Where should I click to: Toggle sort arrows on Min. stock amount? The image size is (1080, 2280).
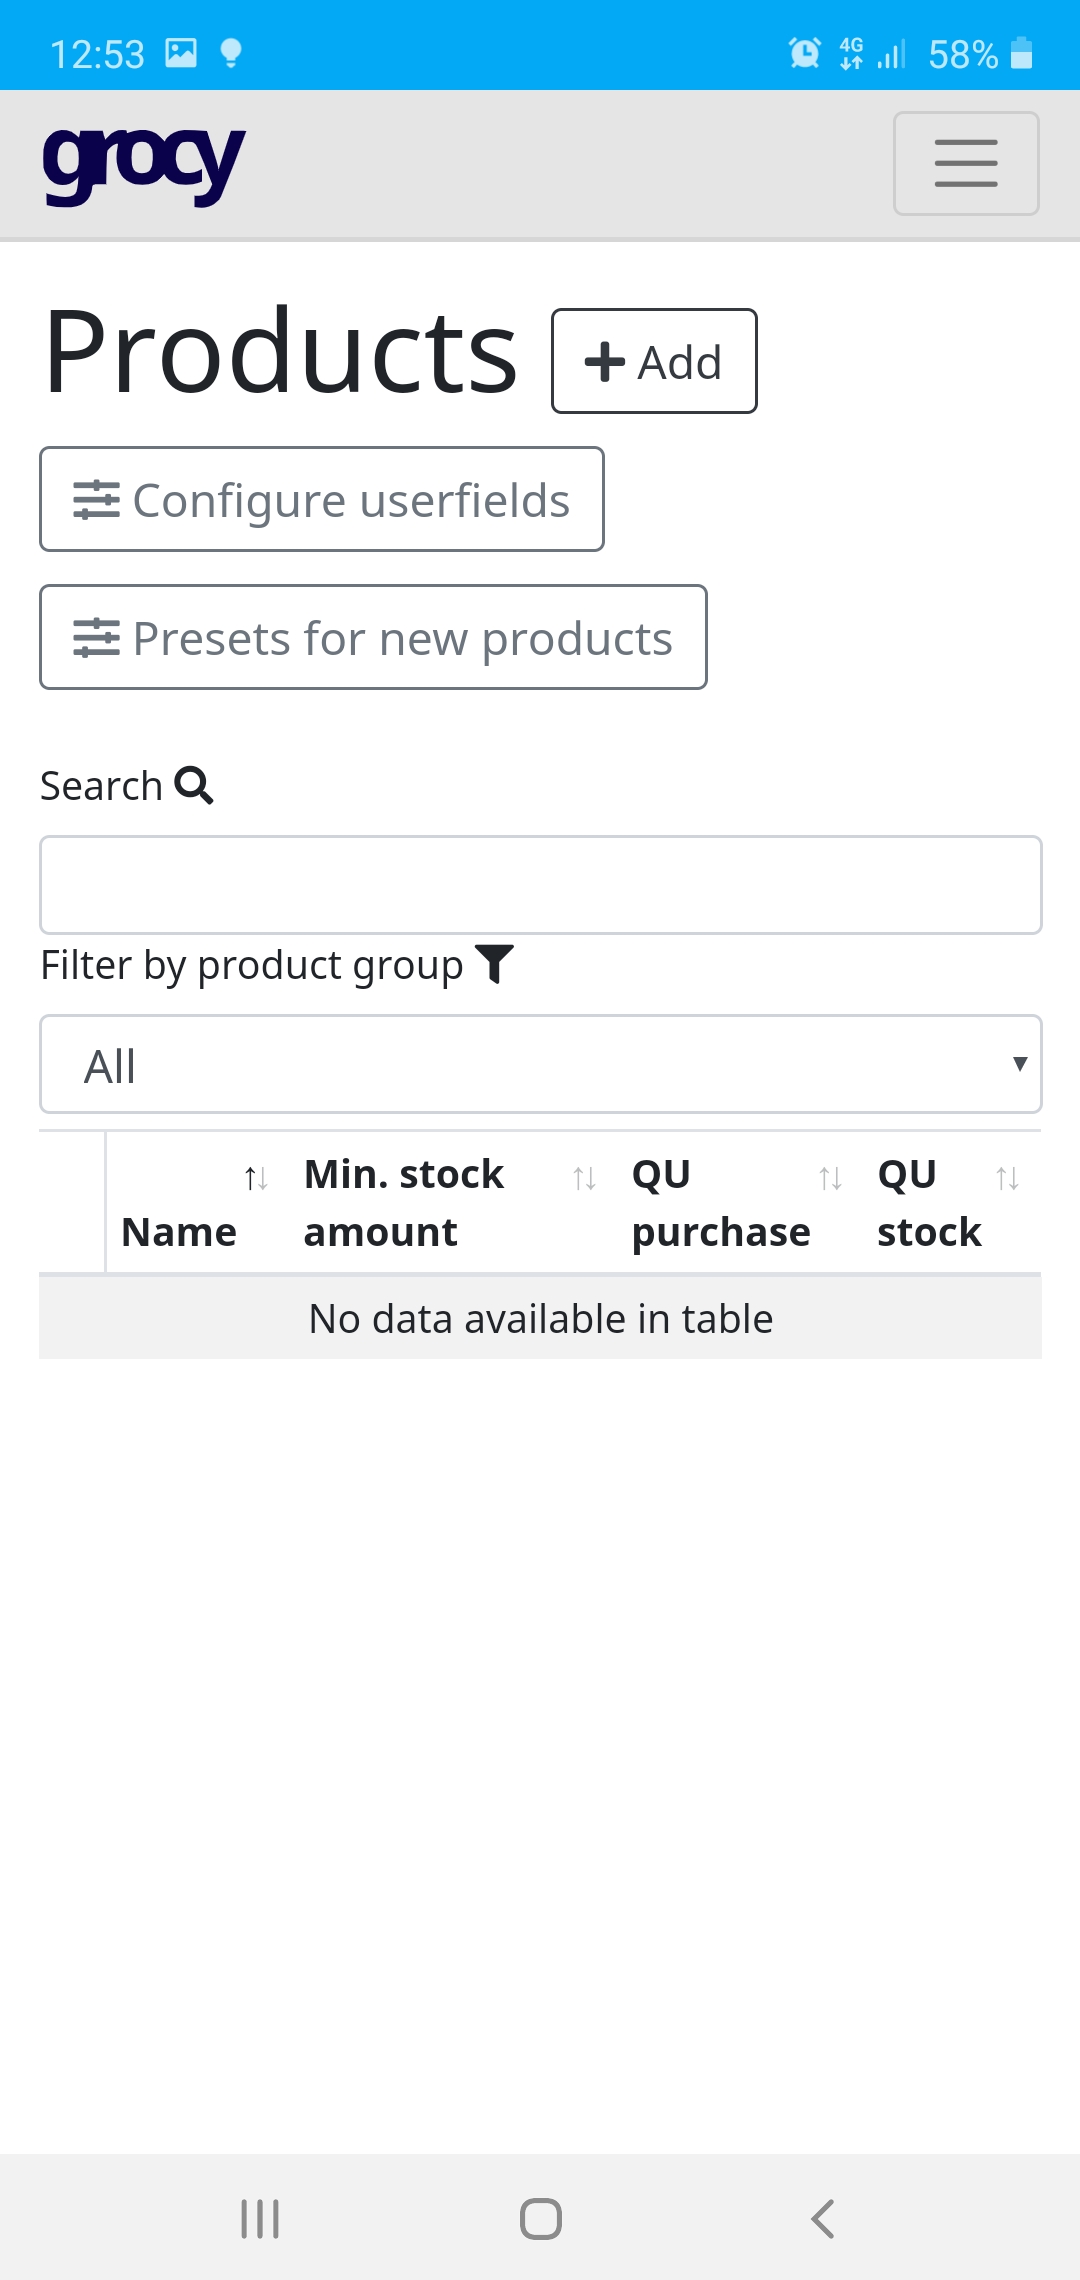584,1179
